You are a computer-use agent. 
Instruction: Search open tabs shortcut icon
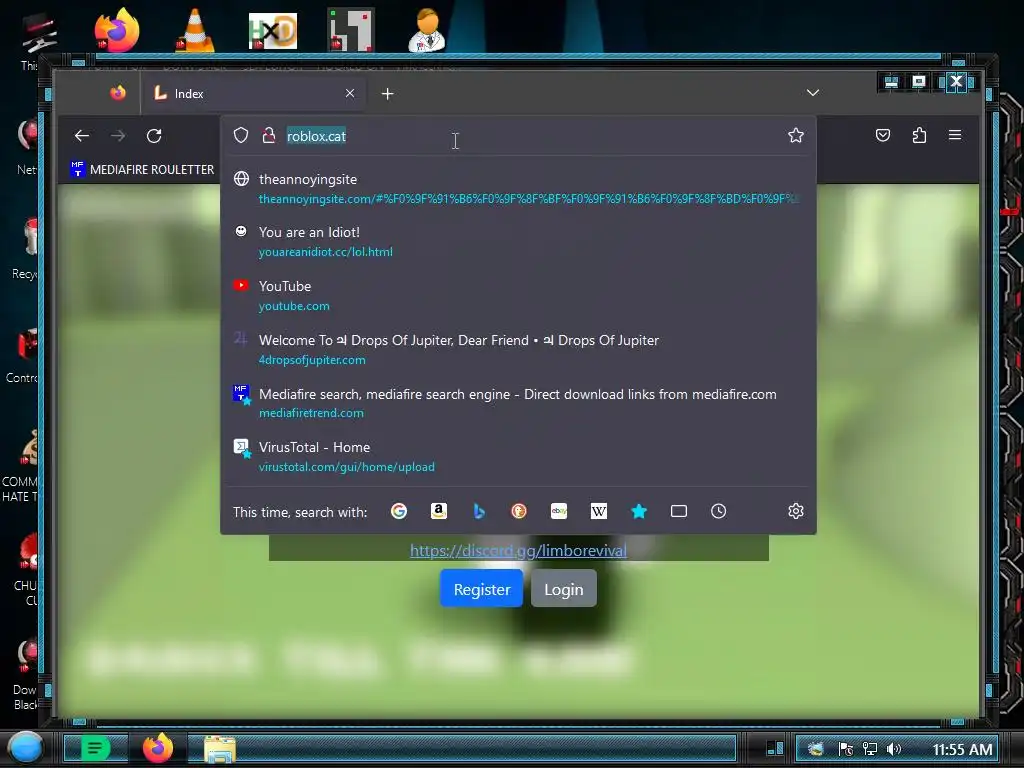[679, 511]
